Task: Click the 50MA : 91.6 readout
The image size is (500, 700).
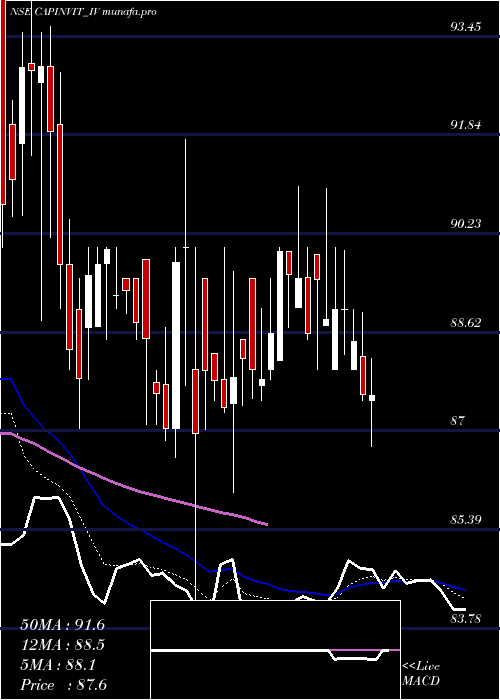Action: (62, 625)
